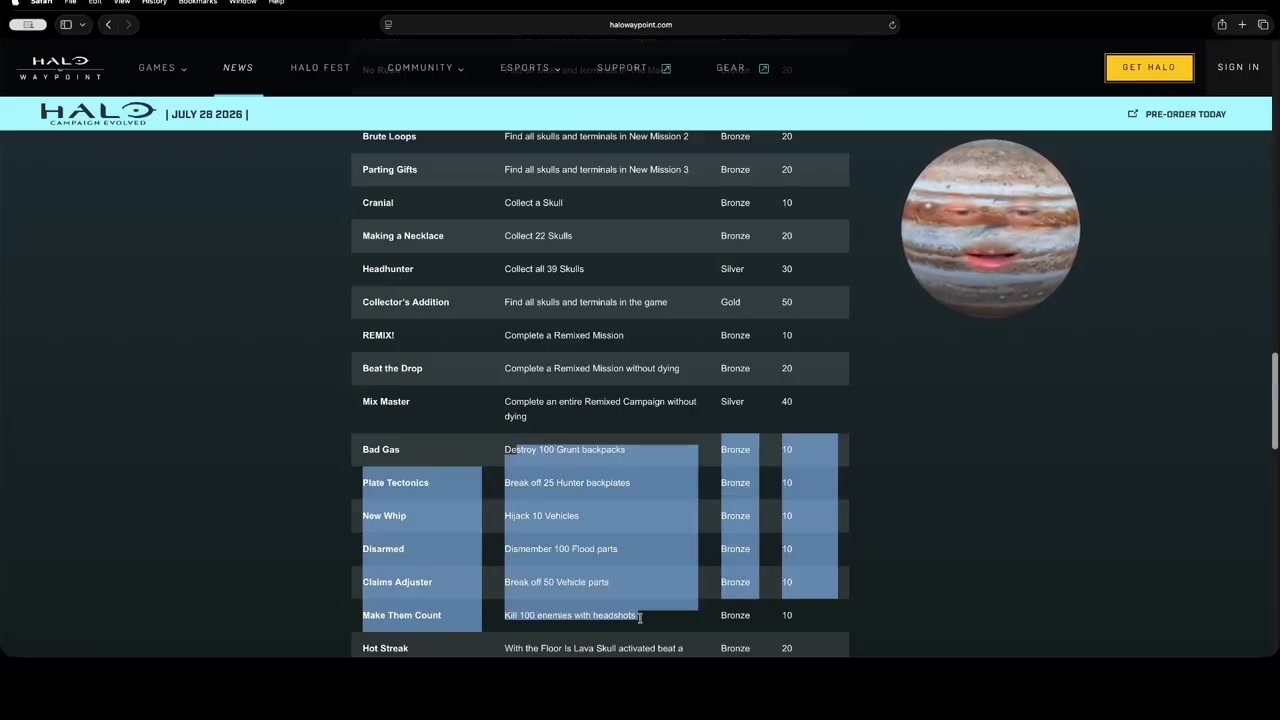
Task: Reload the halowaypoint.com page
Action: 892,25
